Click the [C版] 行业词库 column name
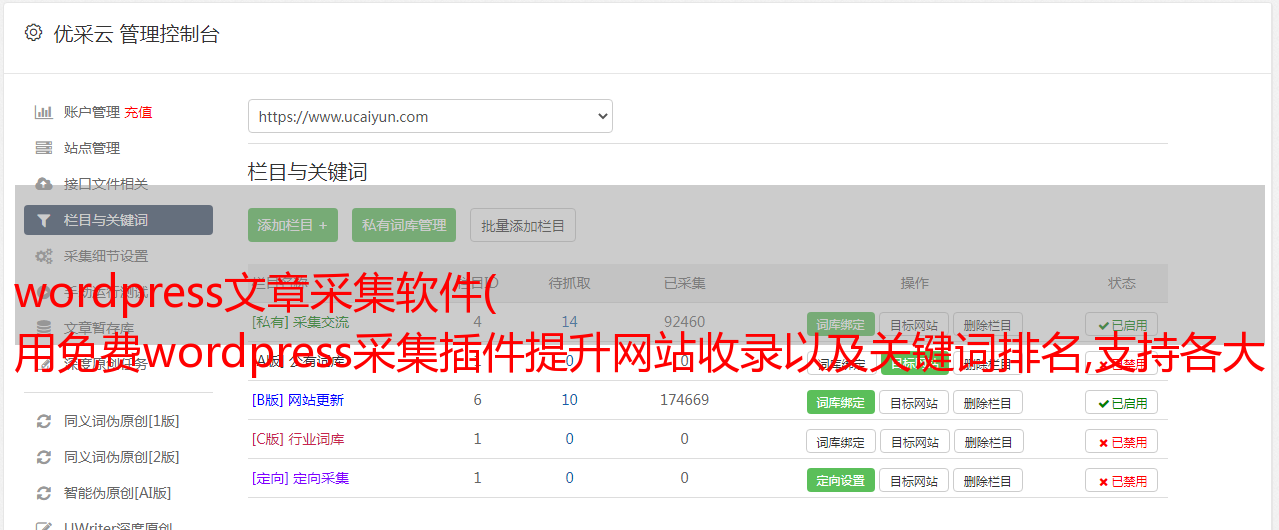This screenshot has height=530, width=1279. point(298,439)
